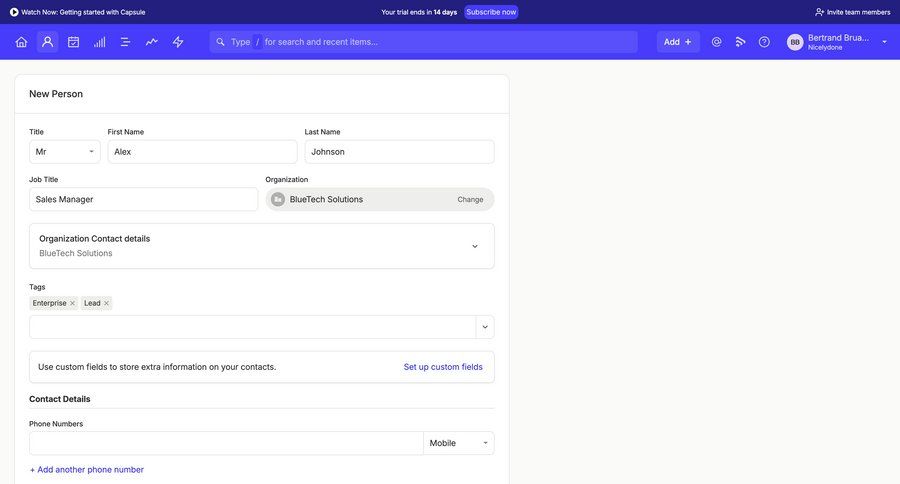Go to the Home dashboard icon
The height and width of the screenshot is (484, 900).
(21, 42)
